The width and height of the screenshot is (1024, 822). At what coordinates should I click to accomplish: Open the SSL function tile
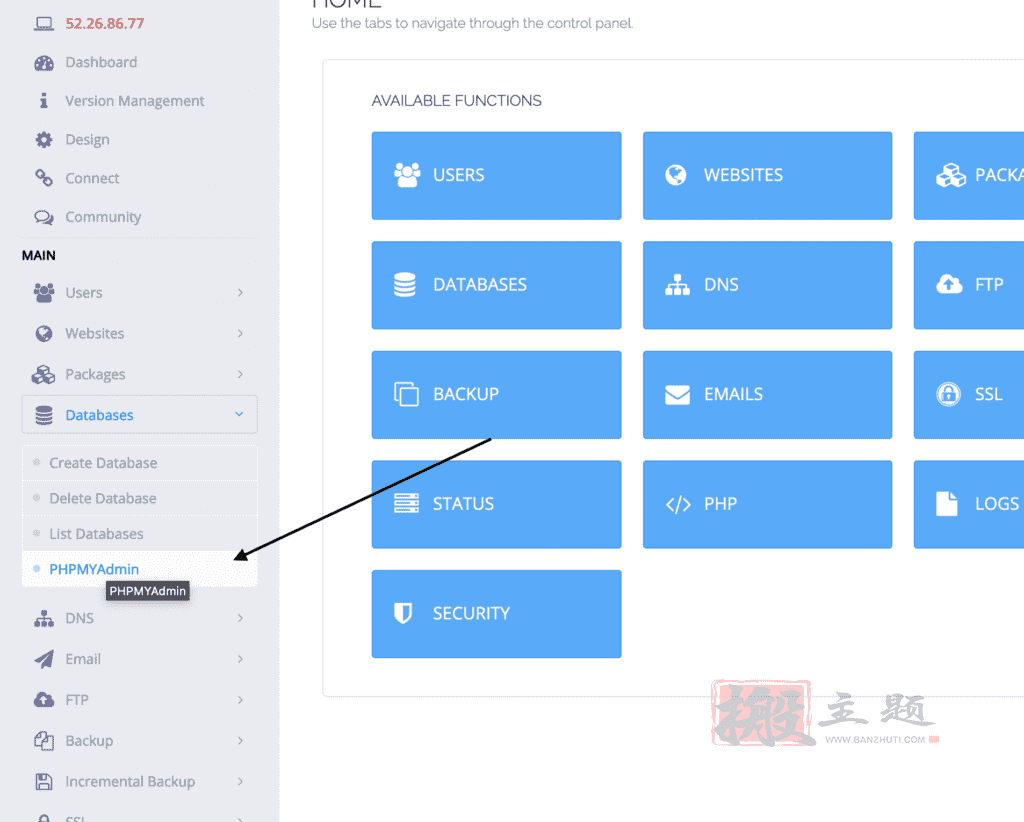[x=968, y=395]
